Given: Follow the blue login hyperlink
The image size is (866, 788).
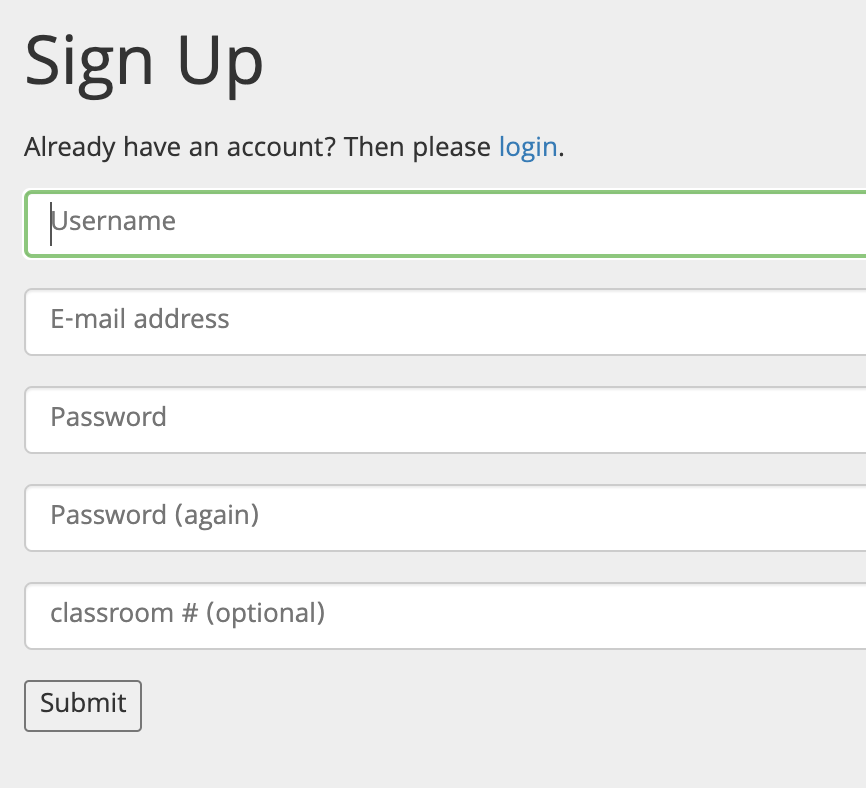Looking at the screenshot, I should [x=528, y=148].
